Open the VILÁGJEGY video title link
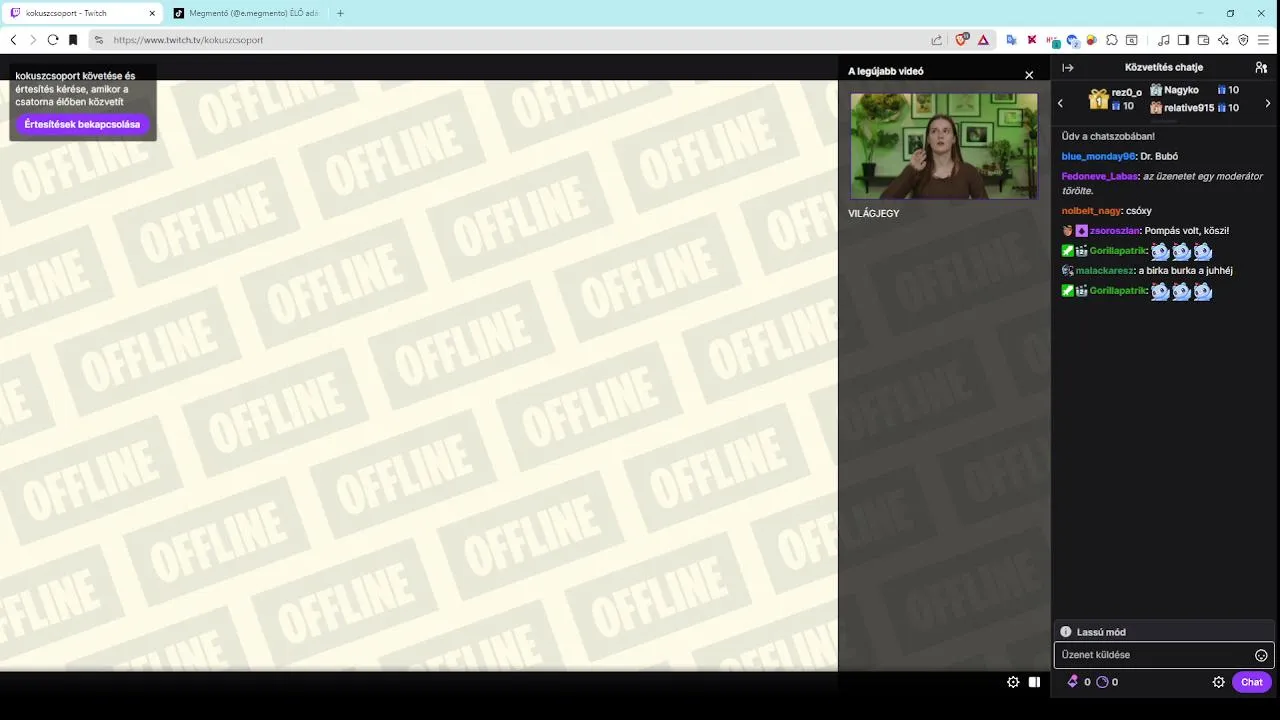The width and height of the screenshot is (1280, 720). [873, 213]
